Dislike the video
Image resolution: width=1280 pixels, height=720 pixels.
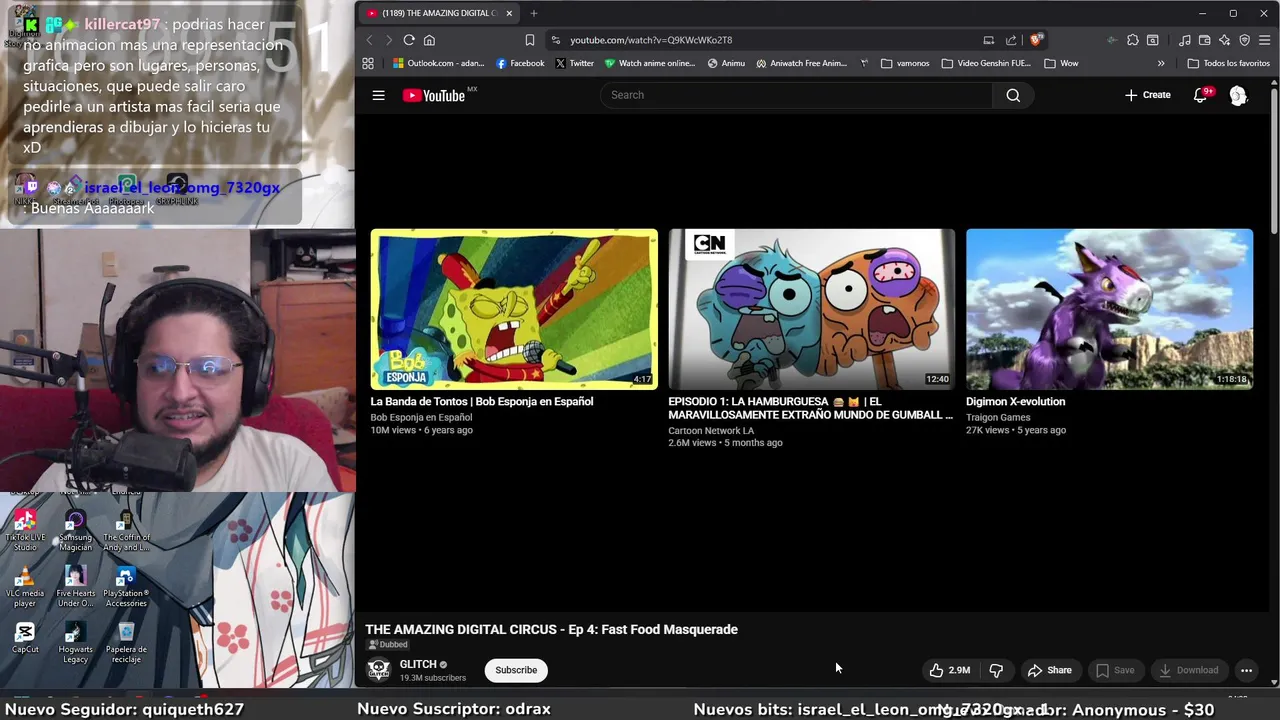[996, 670]
